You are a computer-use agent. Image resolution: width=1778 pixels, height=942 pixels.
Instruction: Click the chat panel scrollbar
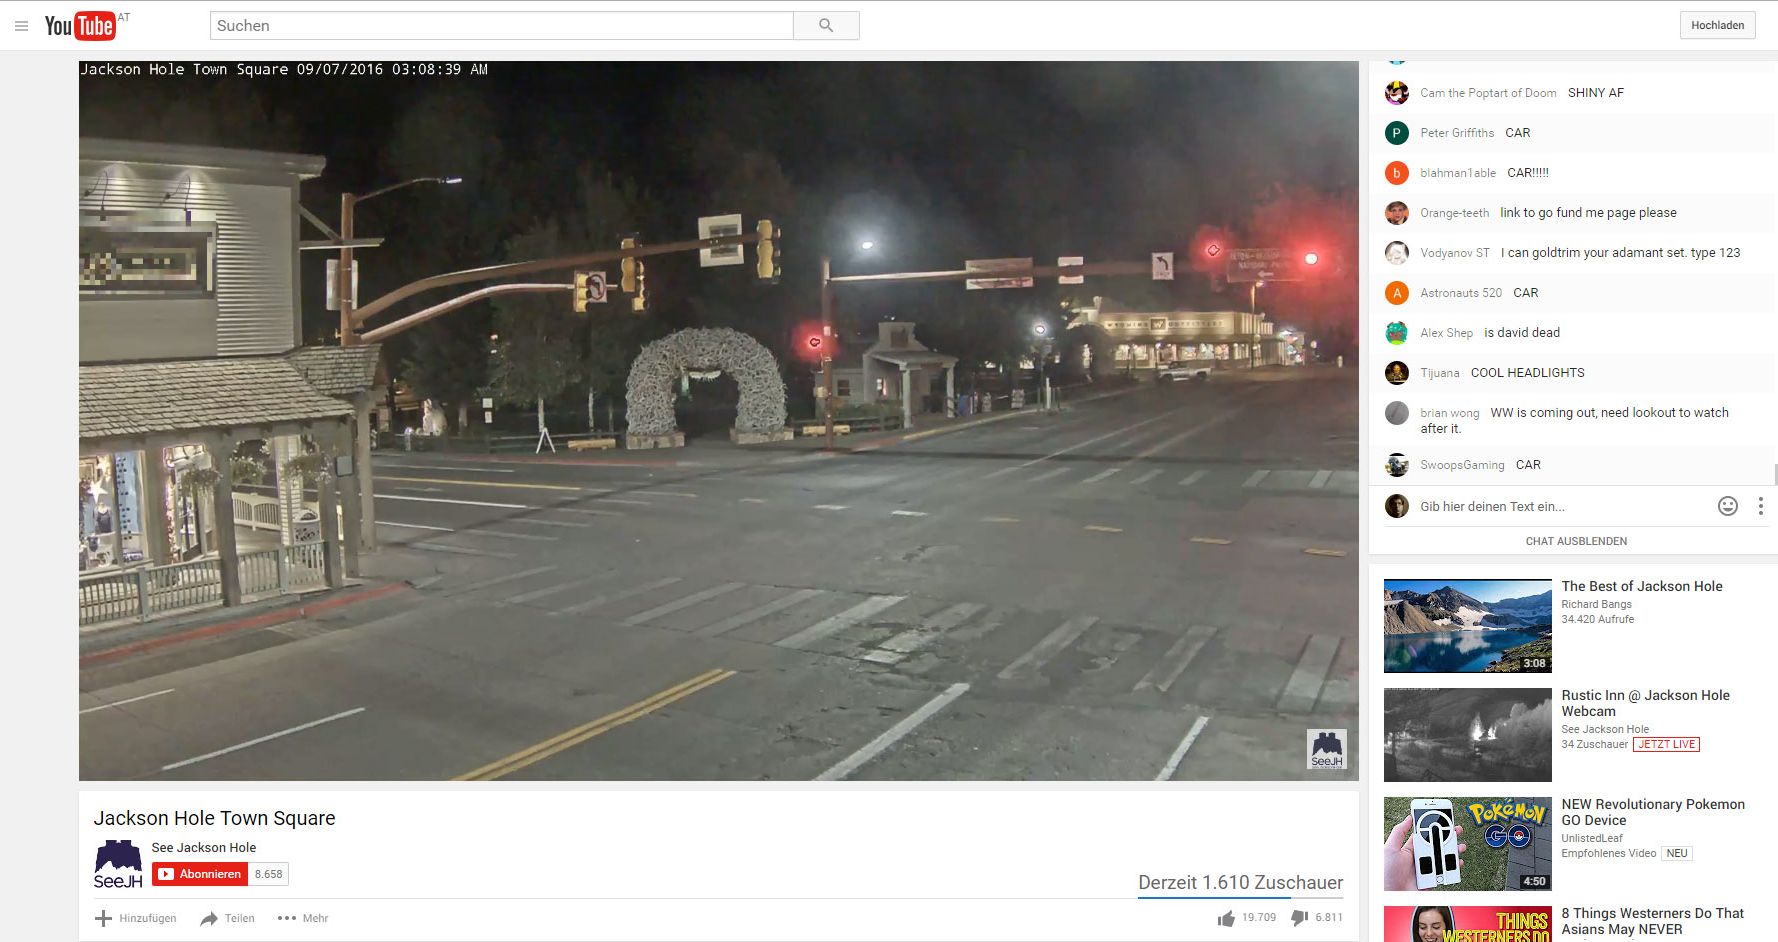click(x=1774, y=474)
